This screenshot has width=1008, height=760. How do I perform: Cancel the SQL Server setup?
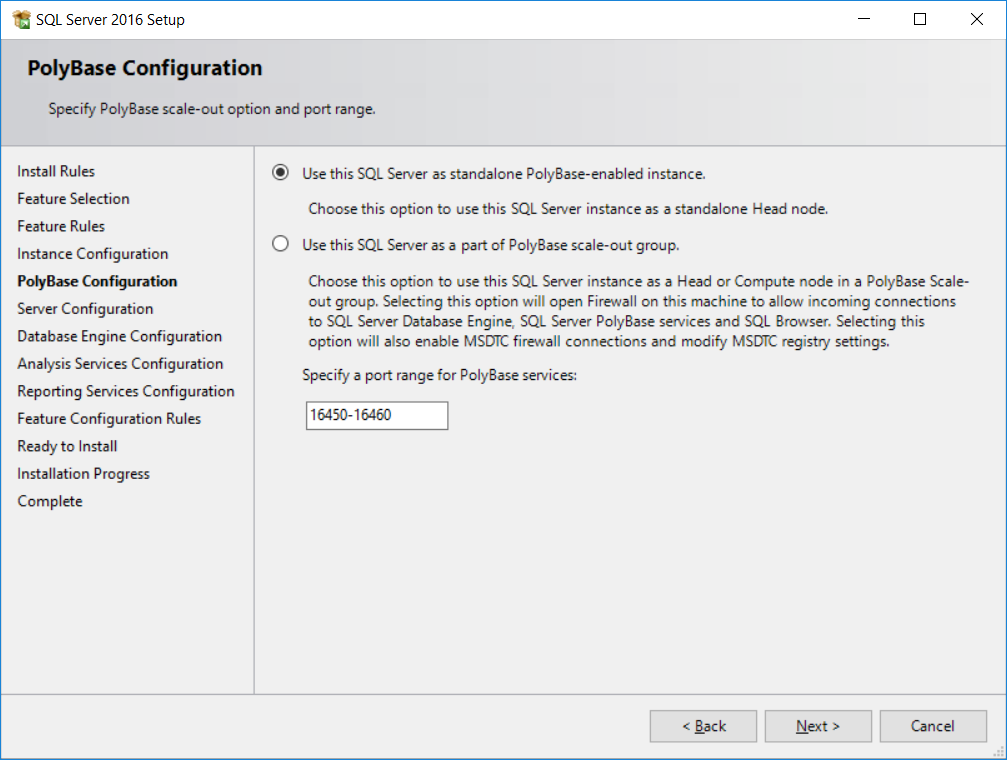pos(933,726)
